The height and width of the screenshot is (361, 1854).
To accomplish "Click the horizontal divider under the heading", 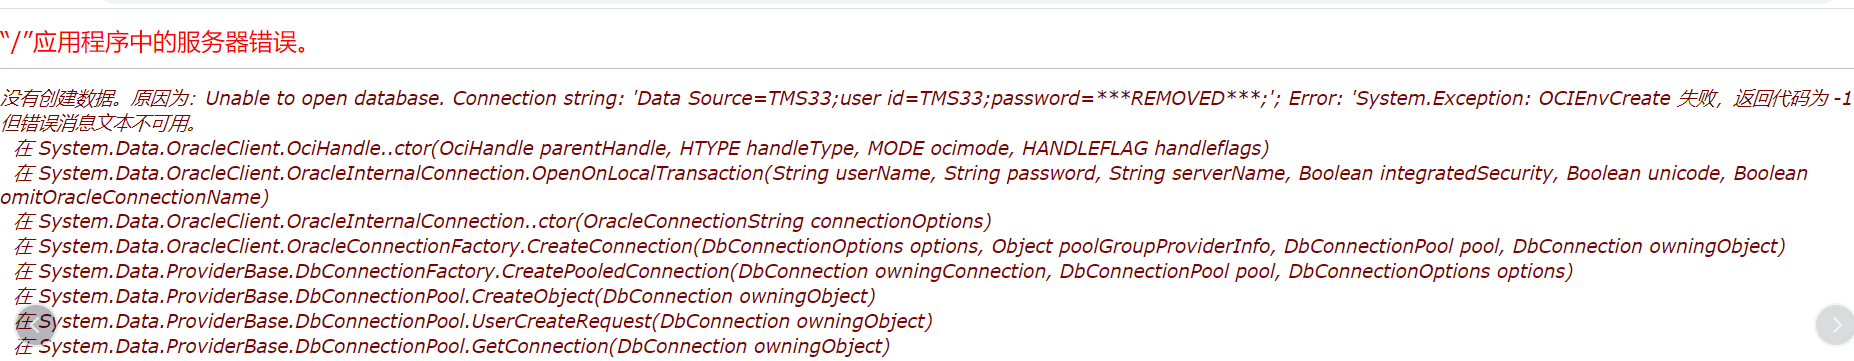I will 927,68.
